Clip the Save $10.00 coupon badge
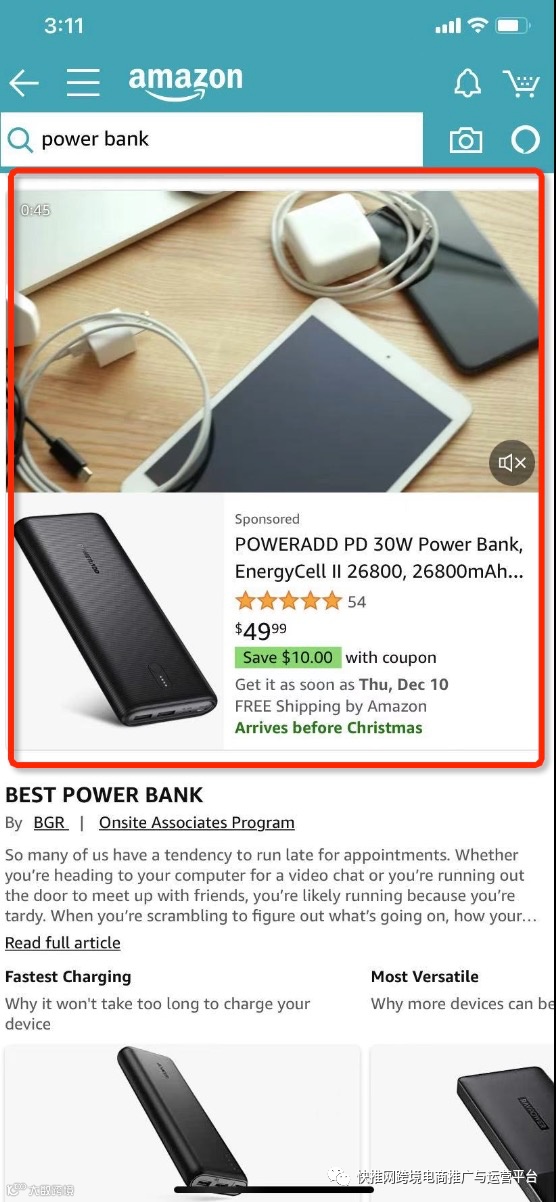This screenshot has width=556, height=1202. point(288,657)
